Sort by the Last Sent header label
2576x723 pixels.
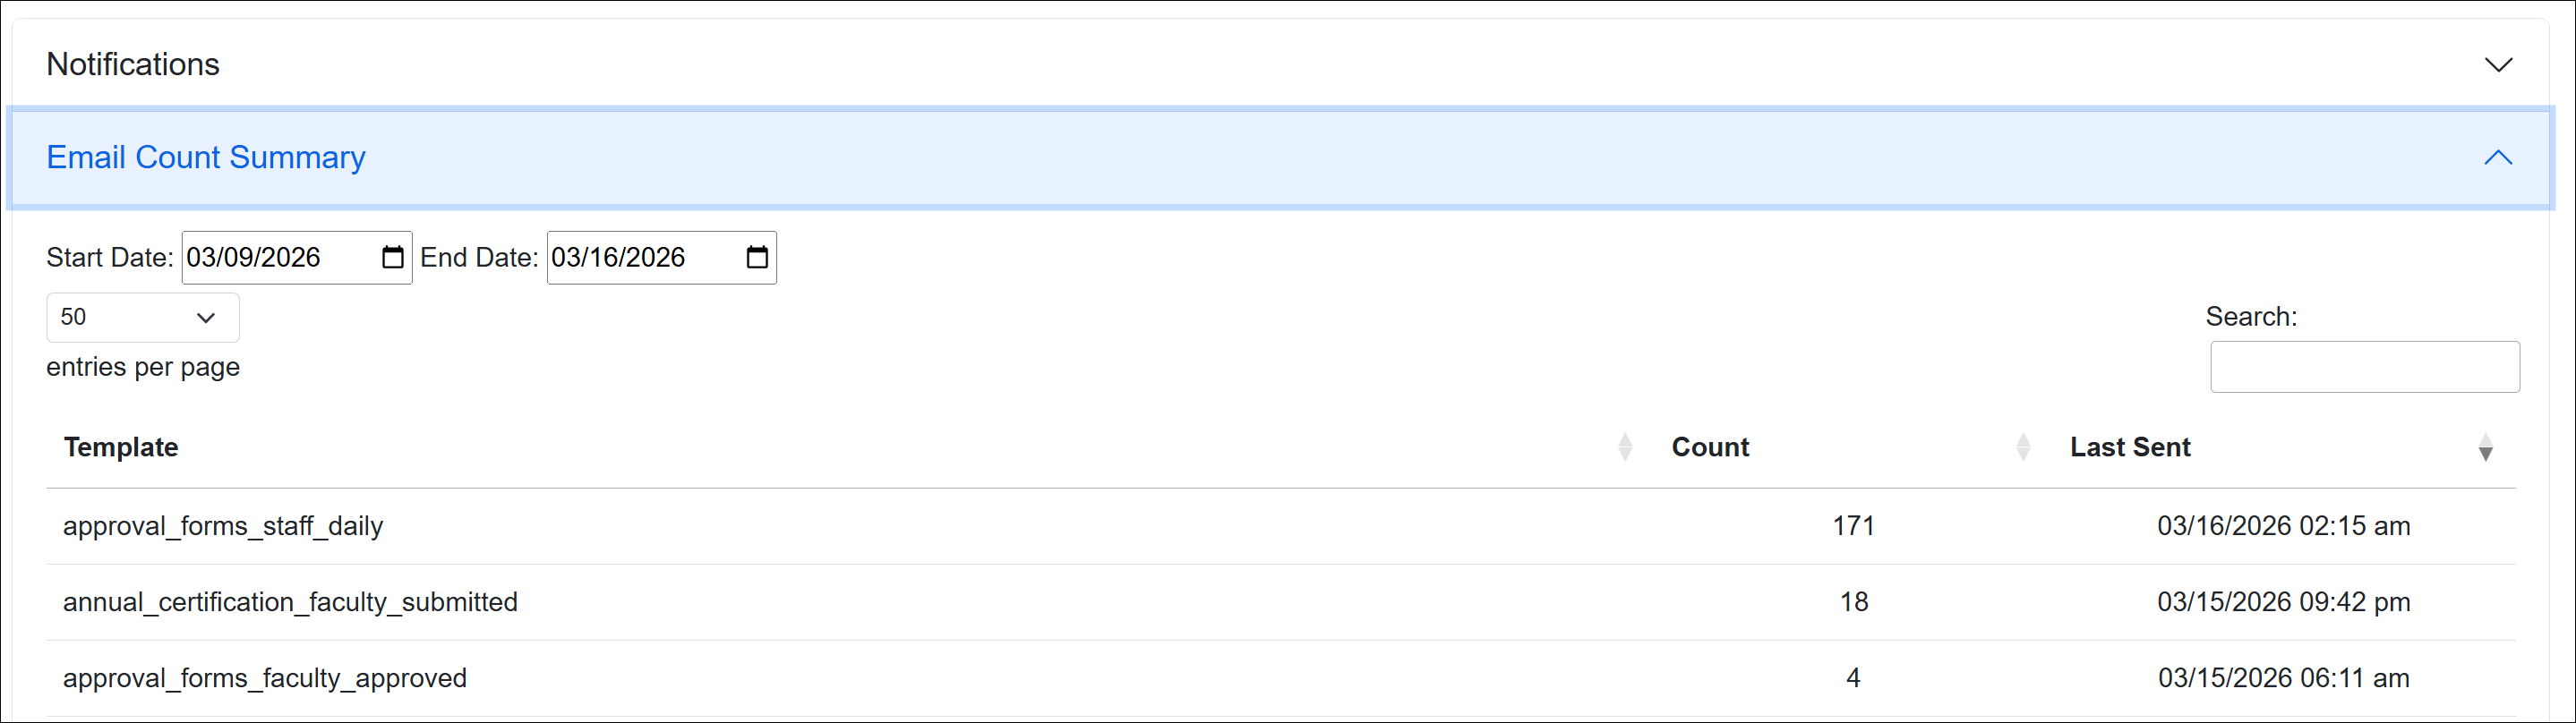[x=2130, y=447]
